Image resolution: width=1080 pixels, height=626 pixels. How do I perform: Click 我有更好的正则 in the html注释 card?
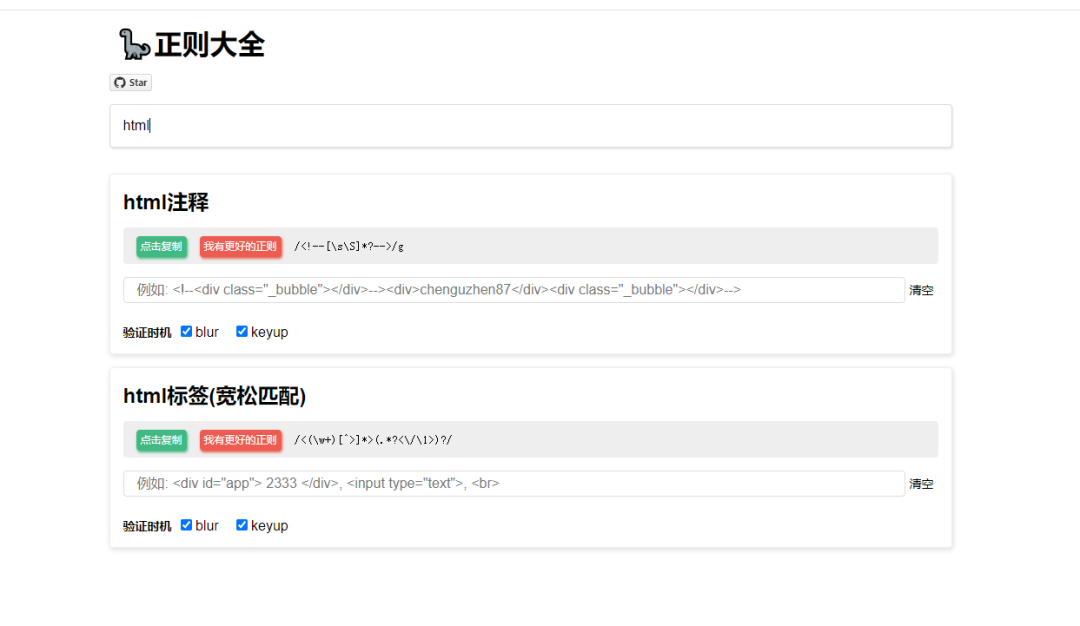tap(240, 246)
